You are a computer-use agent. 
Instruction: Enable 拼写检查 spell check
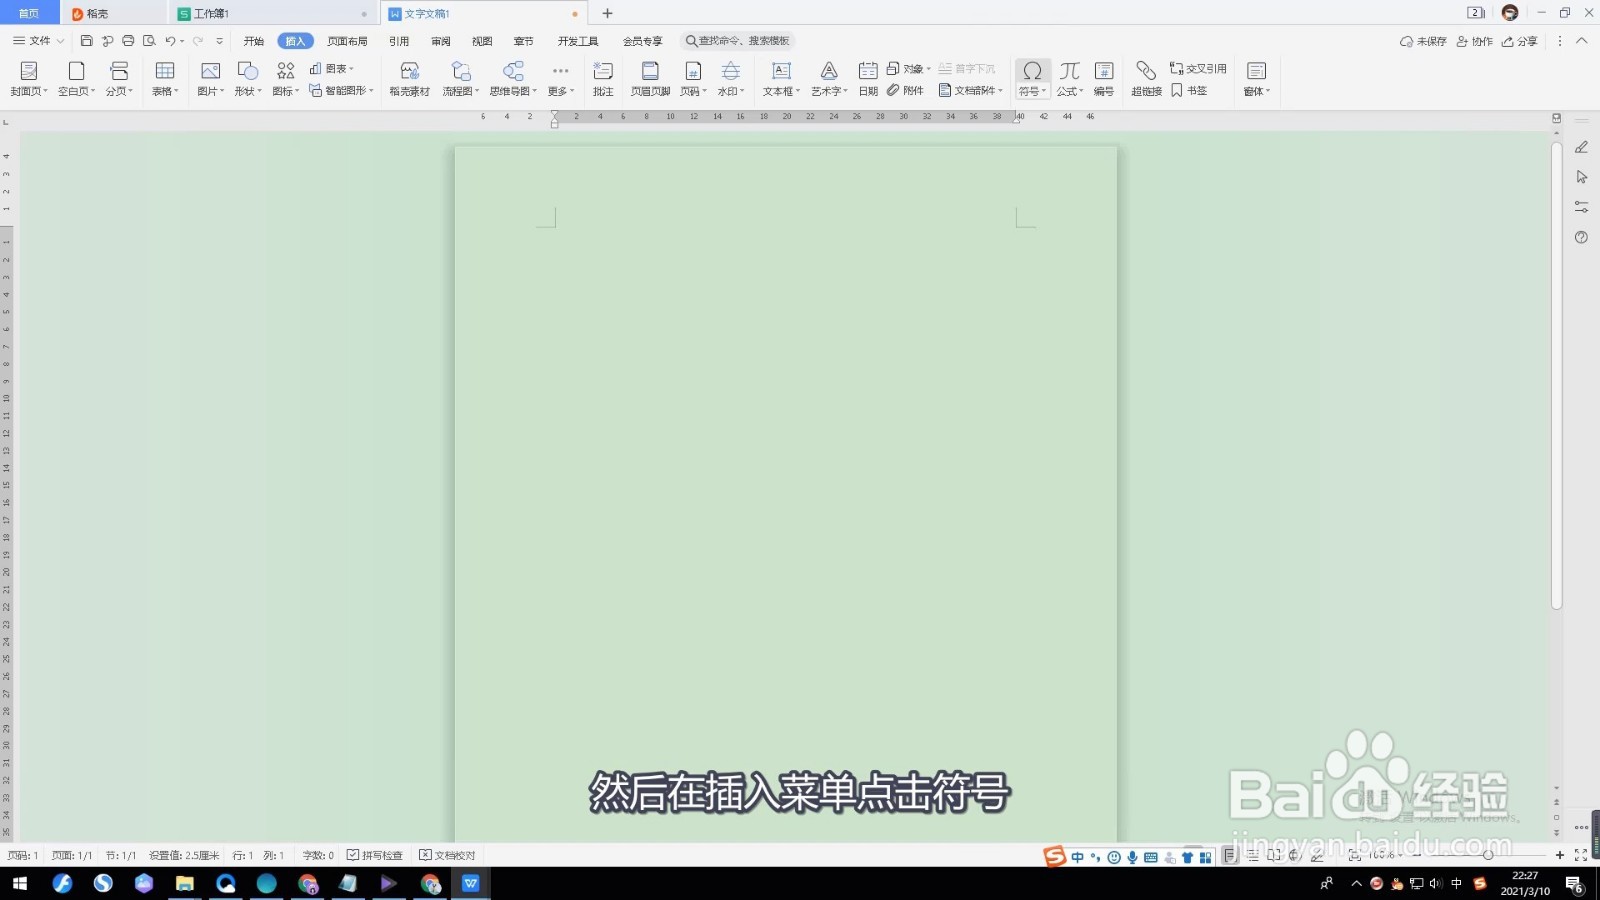(x=376, y=855)
